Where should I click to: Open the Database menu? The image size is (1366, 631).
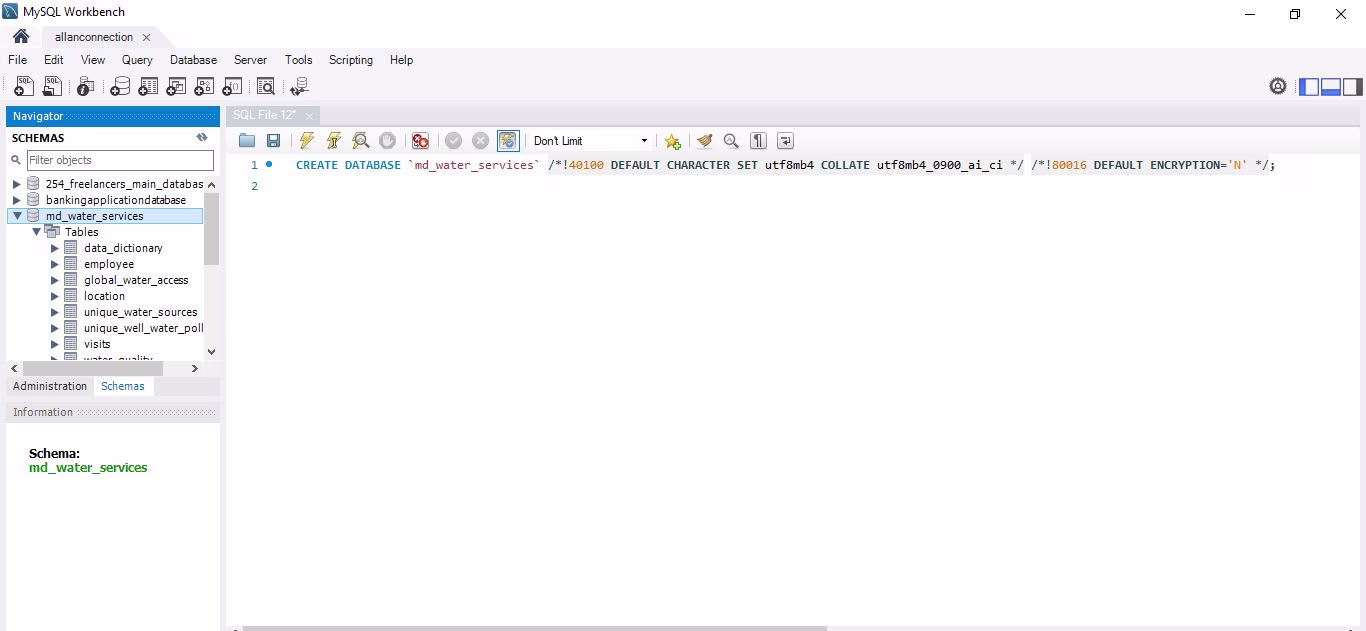193,60
